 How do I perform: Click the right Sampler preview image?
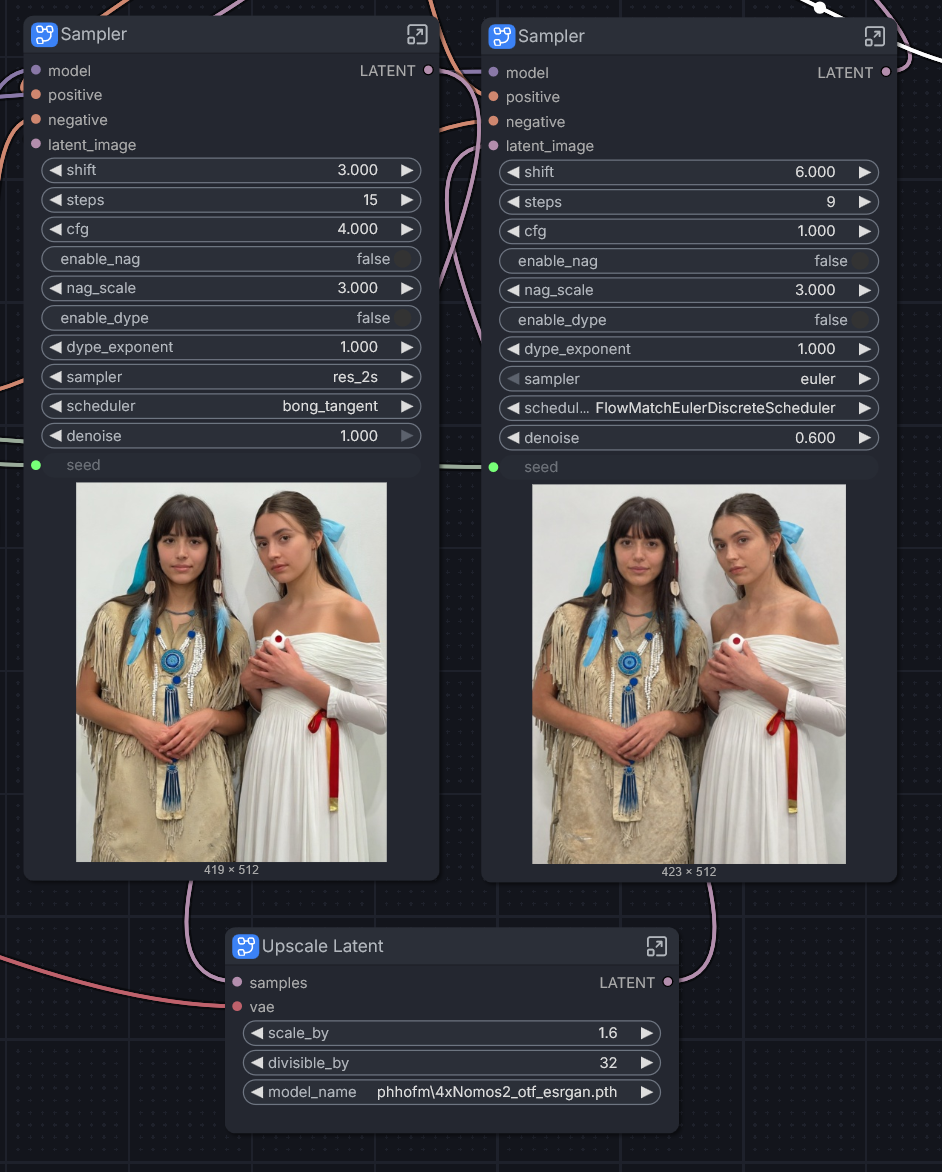pos(689,674)
